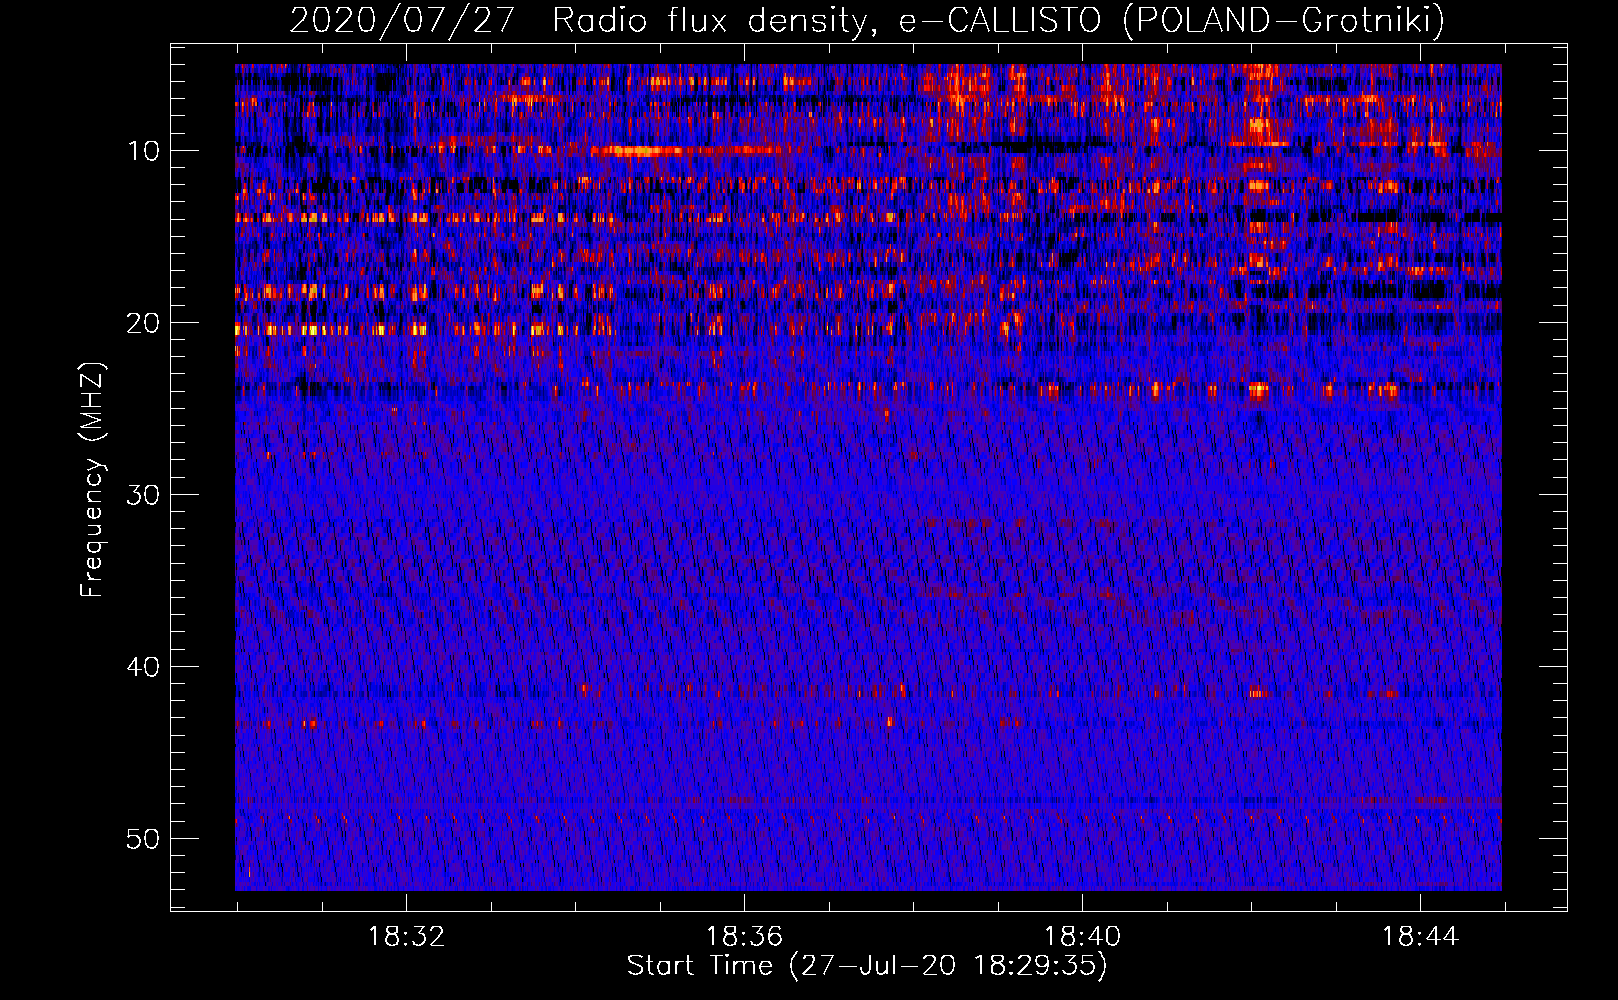Click the 18:40 time tick label

coord(1082,937)
